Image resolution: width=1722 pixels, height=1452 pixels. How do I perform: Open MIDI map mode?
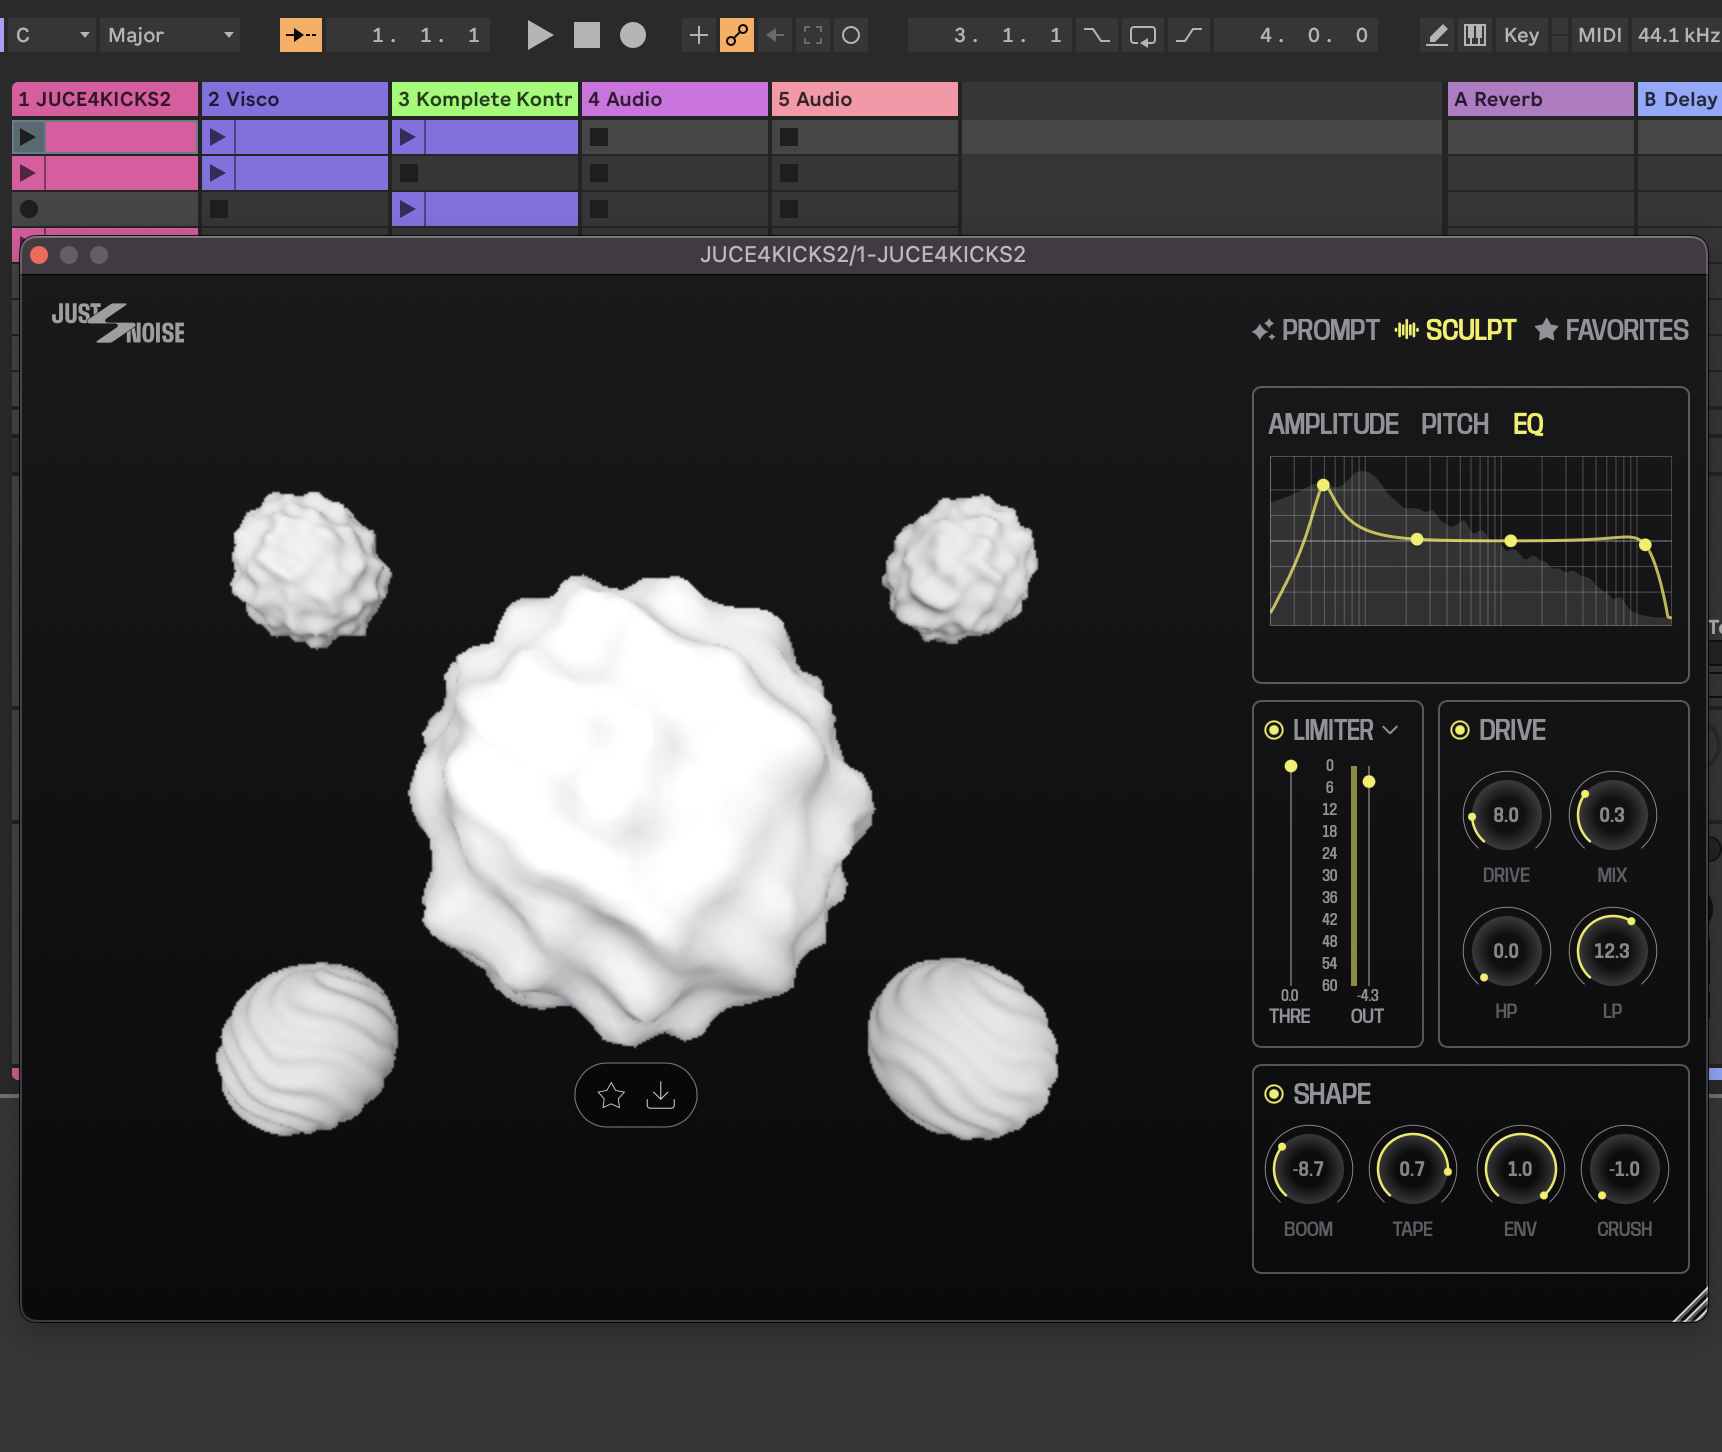click(1599, 36)
